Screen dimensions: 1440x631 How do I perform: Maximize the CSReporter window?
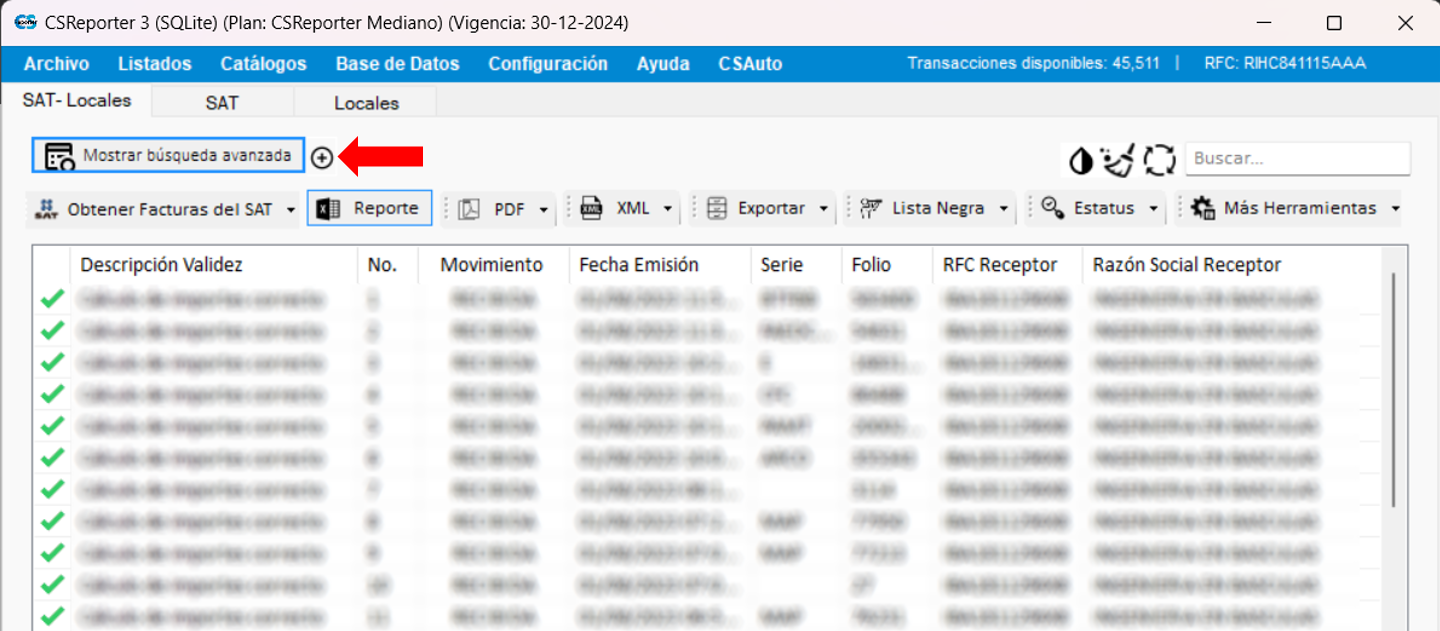coord(1334,23)
